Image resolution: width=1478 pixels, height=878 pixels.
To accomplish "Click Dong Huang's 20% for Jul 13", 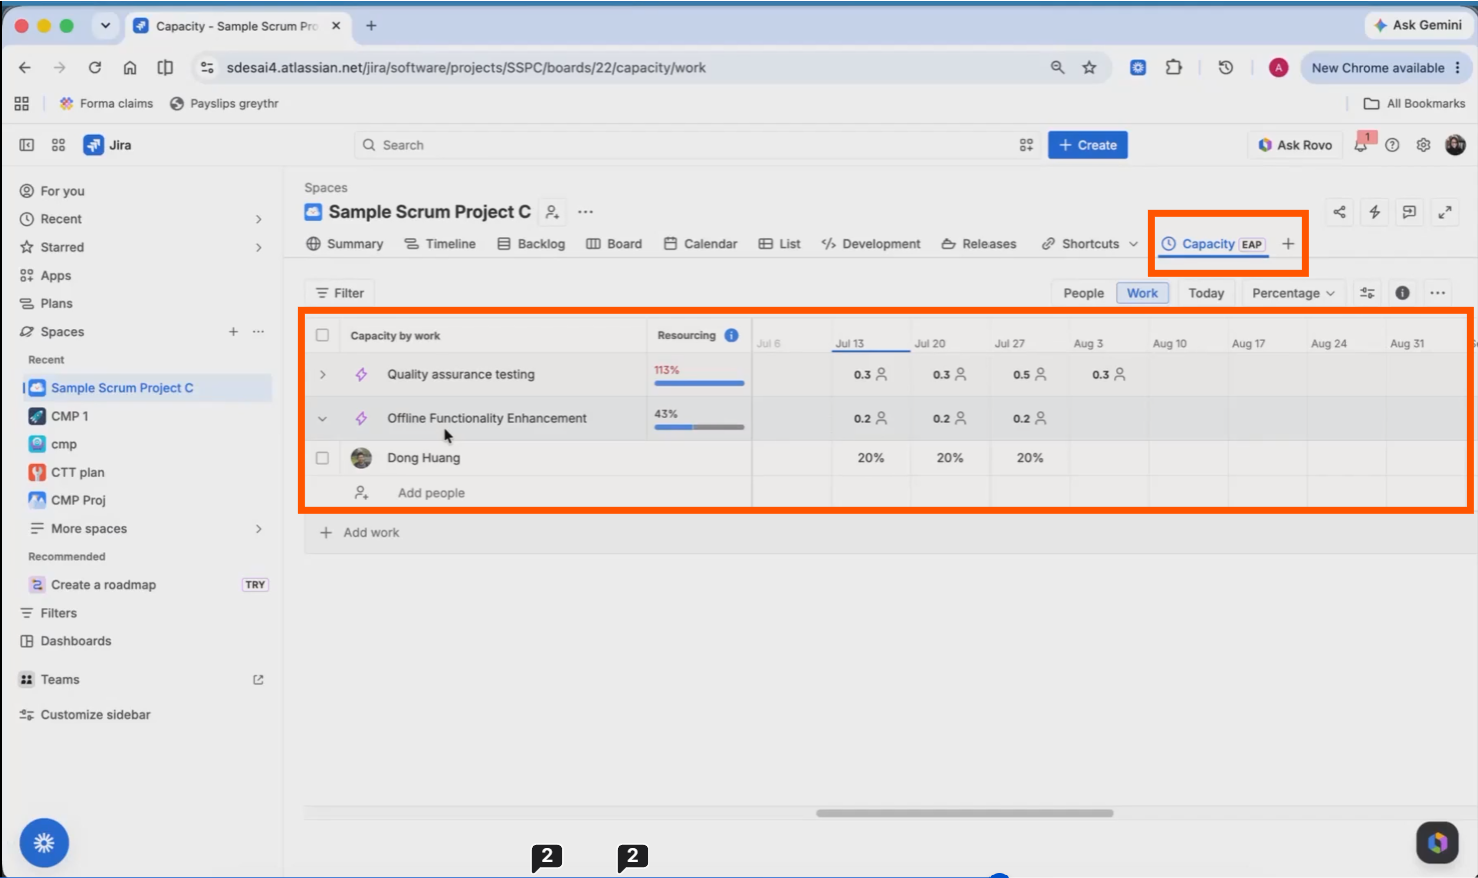I will tap(870, 458).
